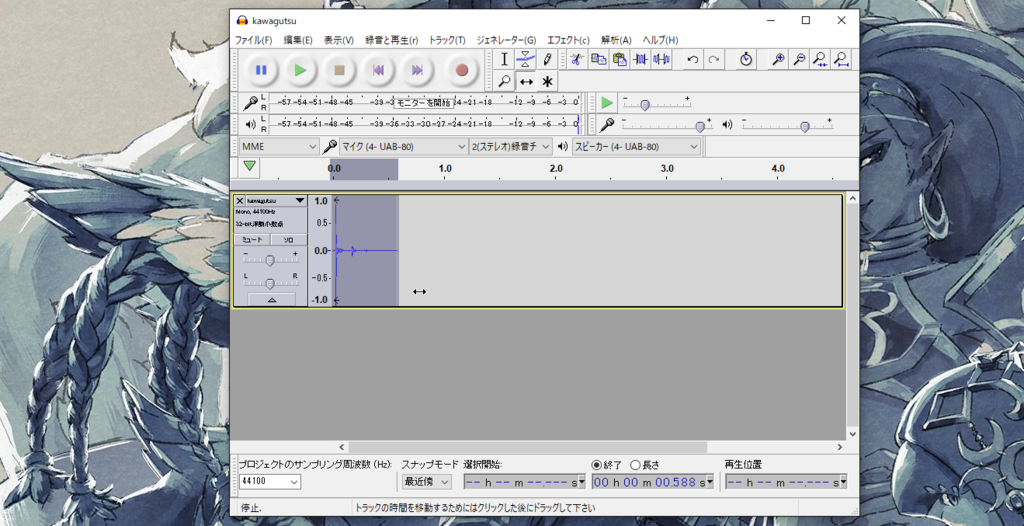Screen dimensions: 1024x526
Task: Open the 録音と再生 menu
Action: (392, 40)
